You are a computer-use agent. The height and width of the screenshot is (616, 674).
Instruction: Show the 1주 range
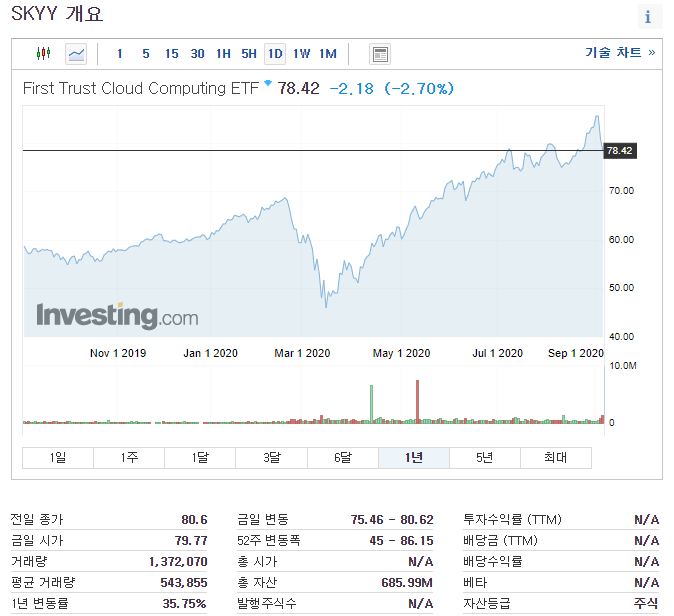click(x=129, y=457)
